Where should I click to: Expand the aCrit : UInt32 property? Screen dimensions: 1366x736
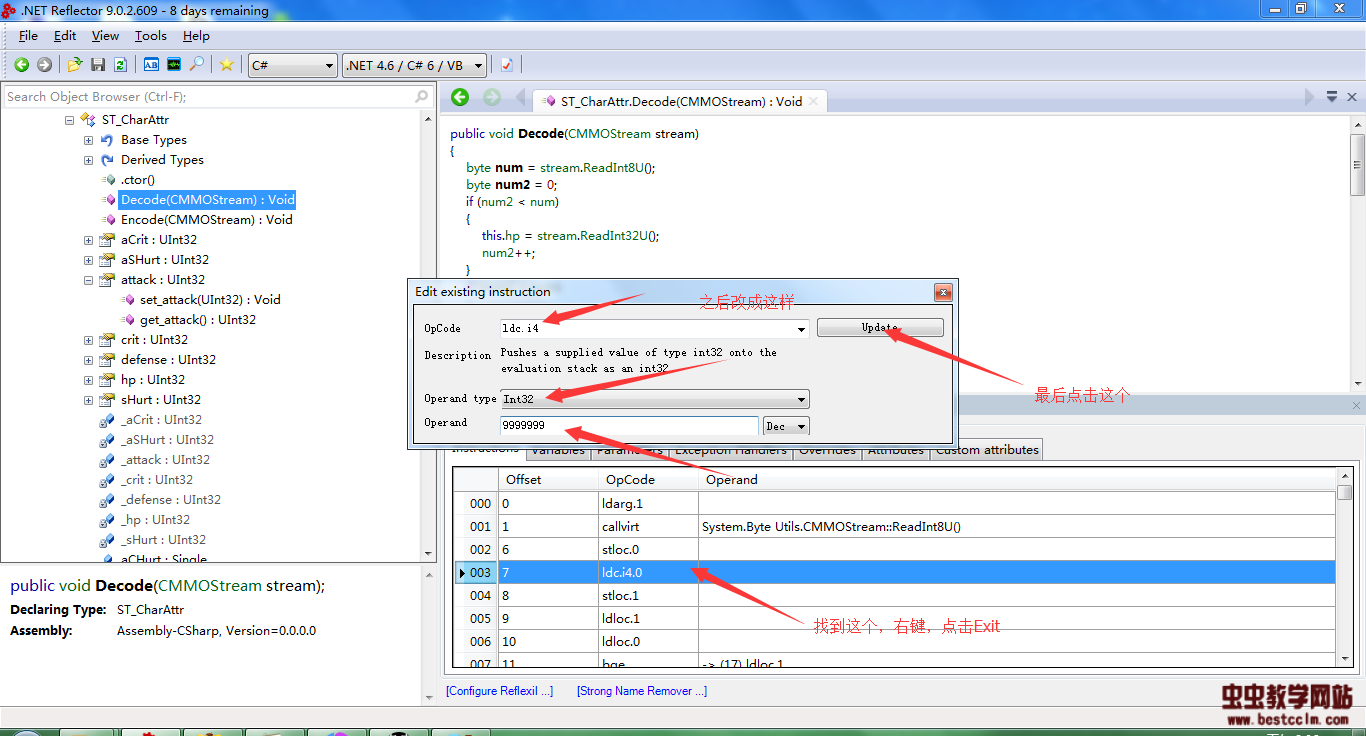(x=89, y=240)
